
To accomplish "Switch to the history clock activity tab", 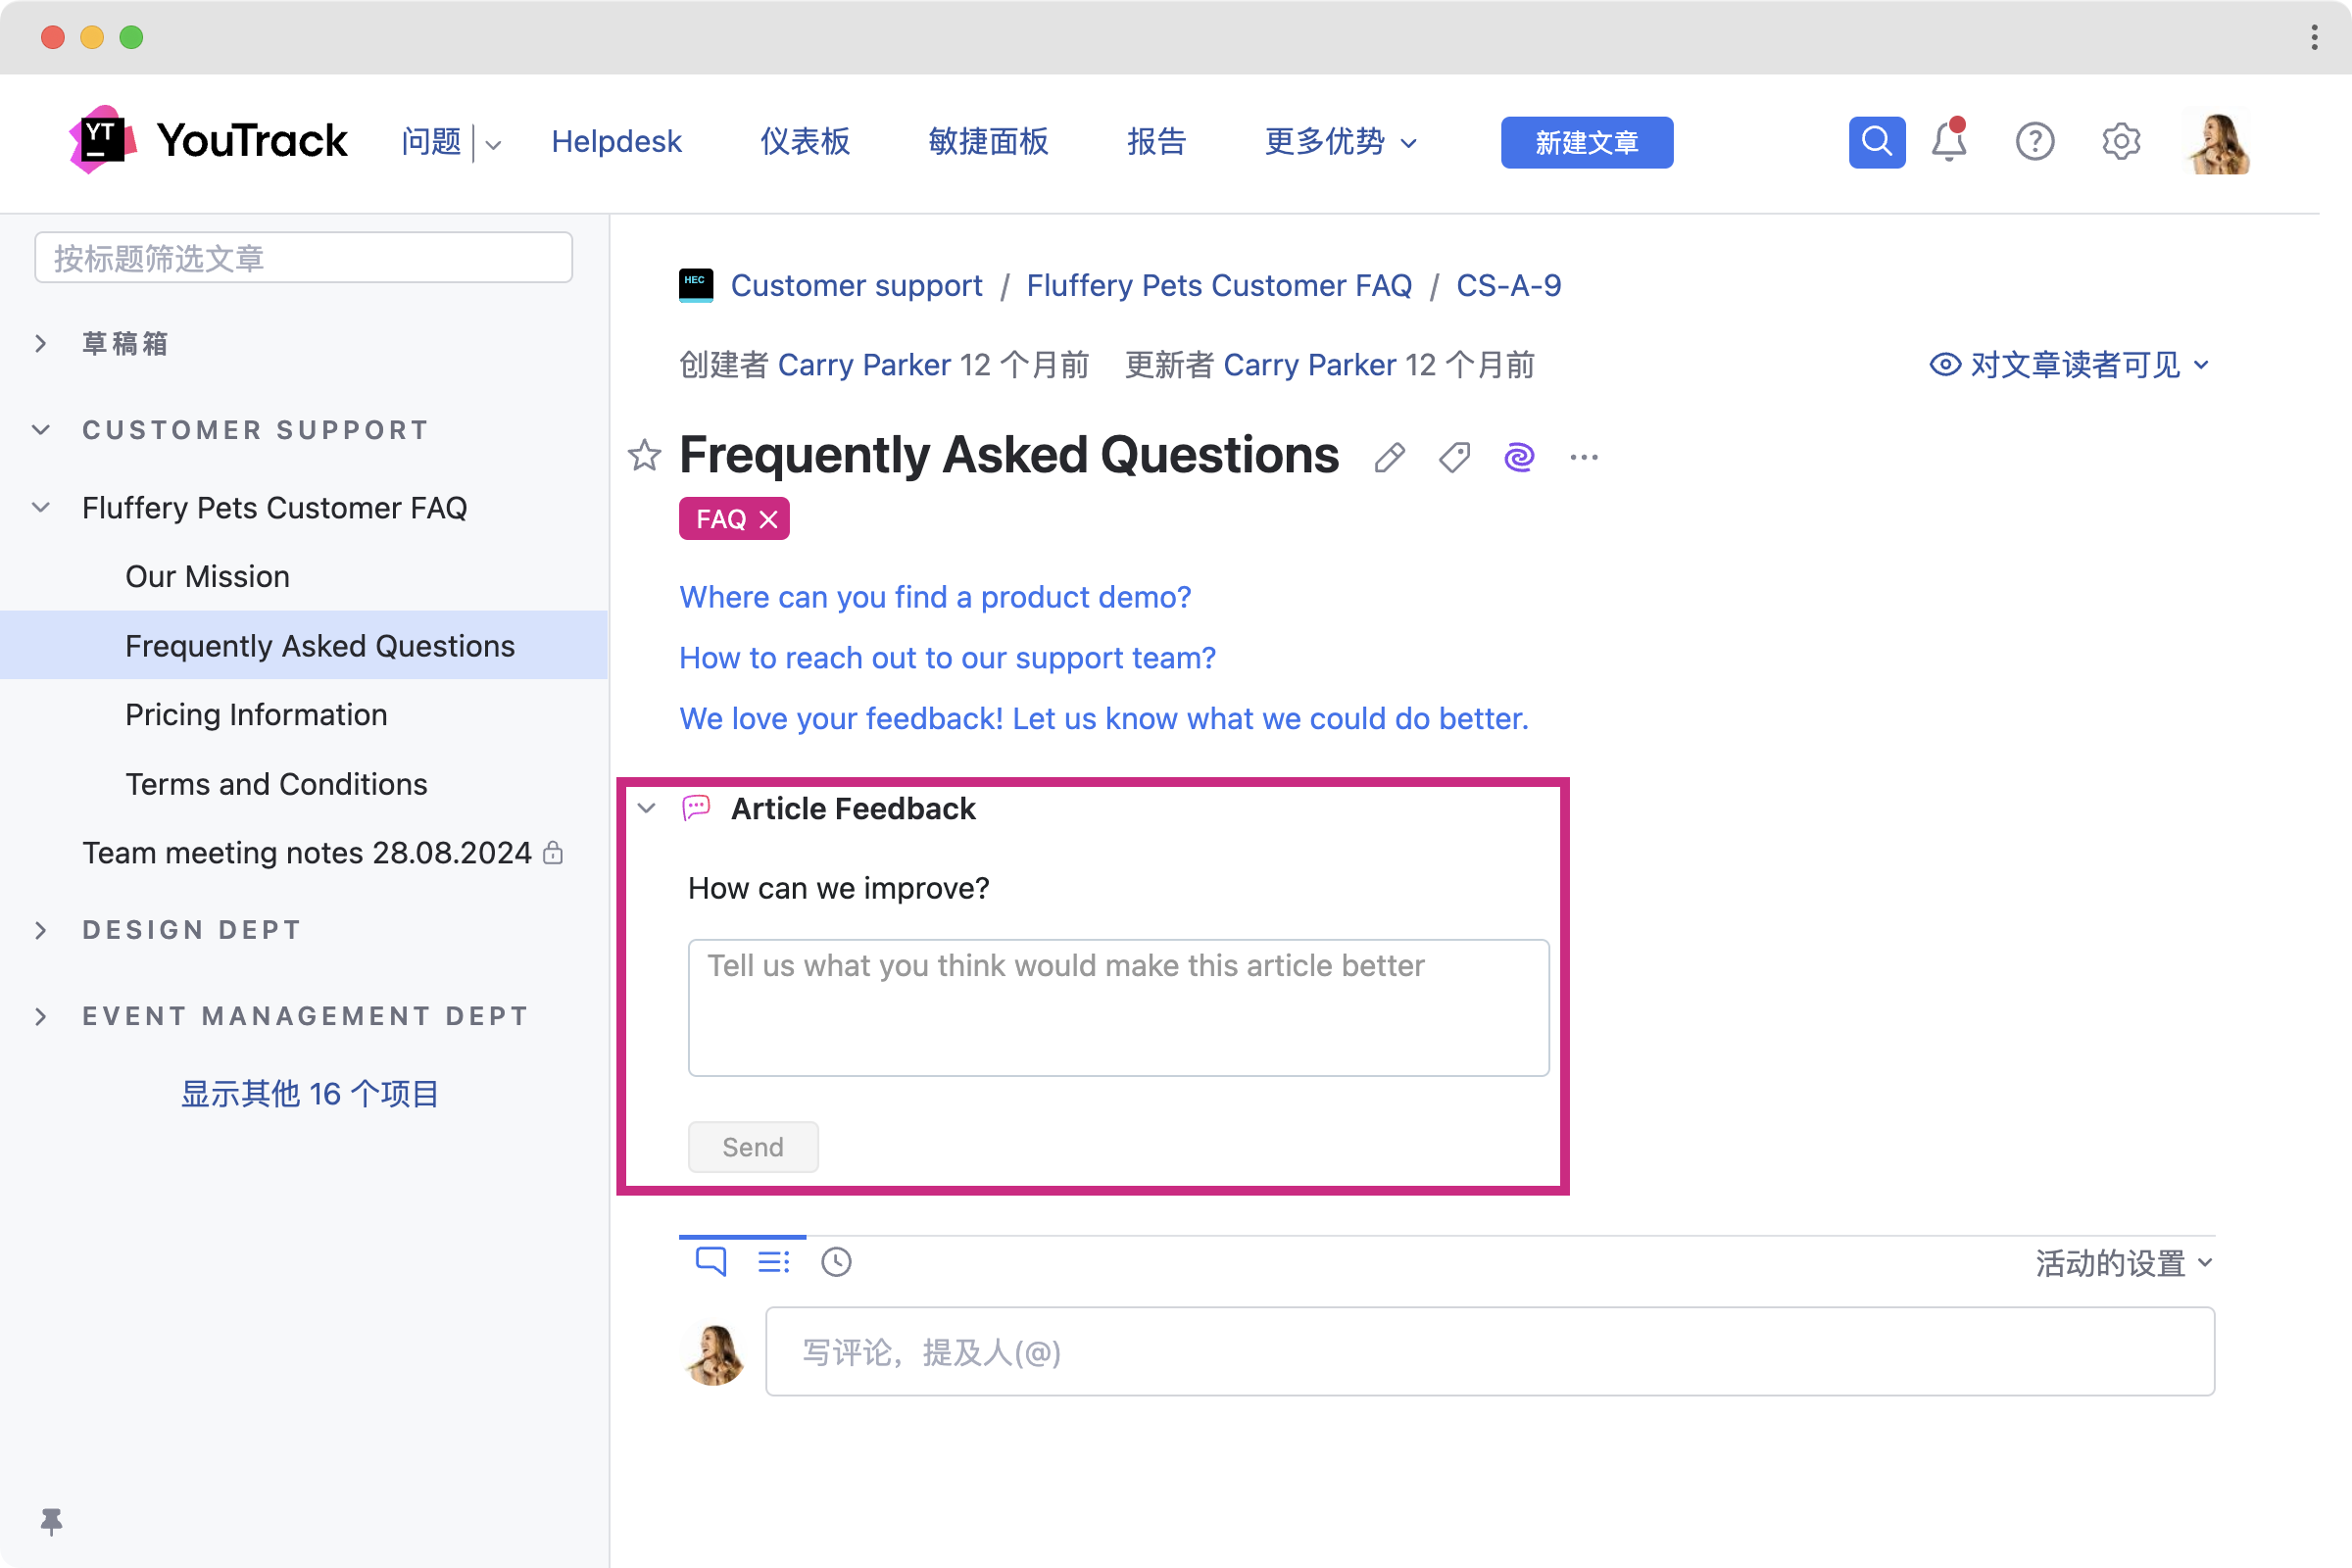I will (836, 1262).
